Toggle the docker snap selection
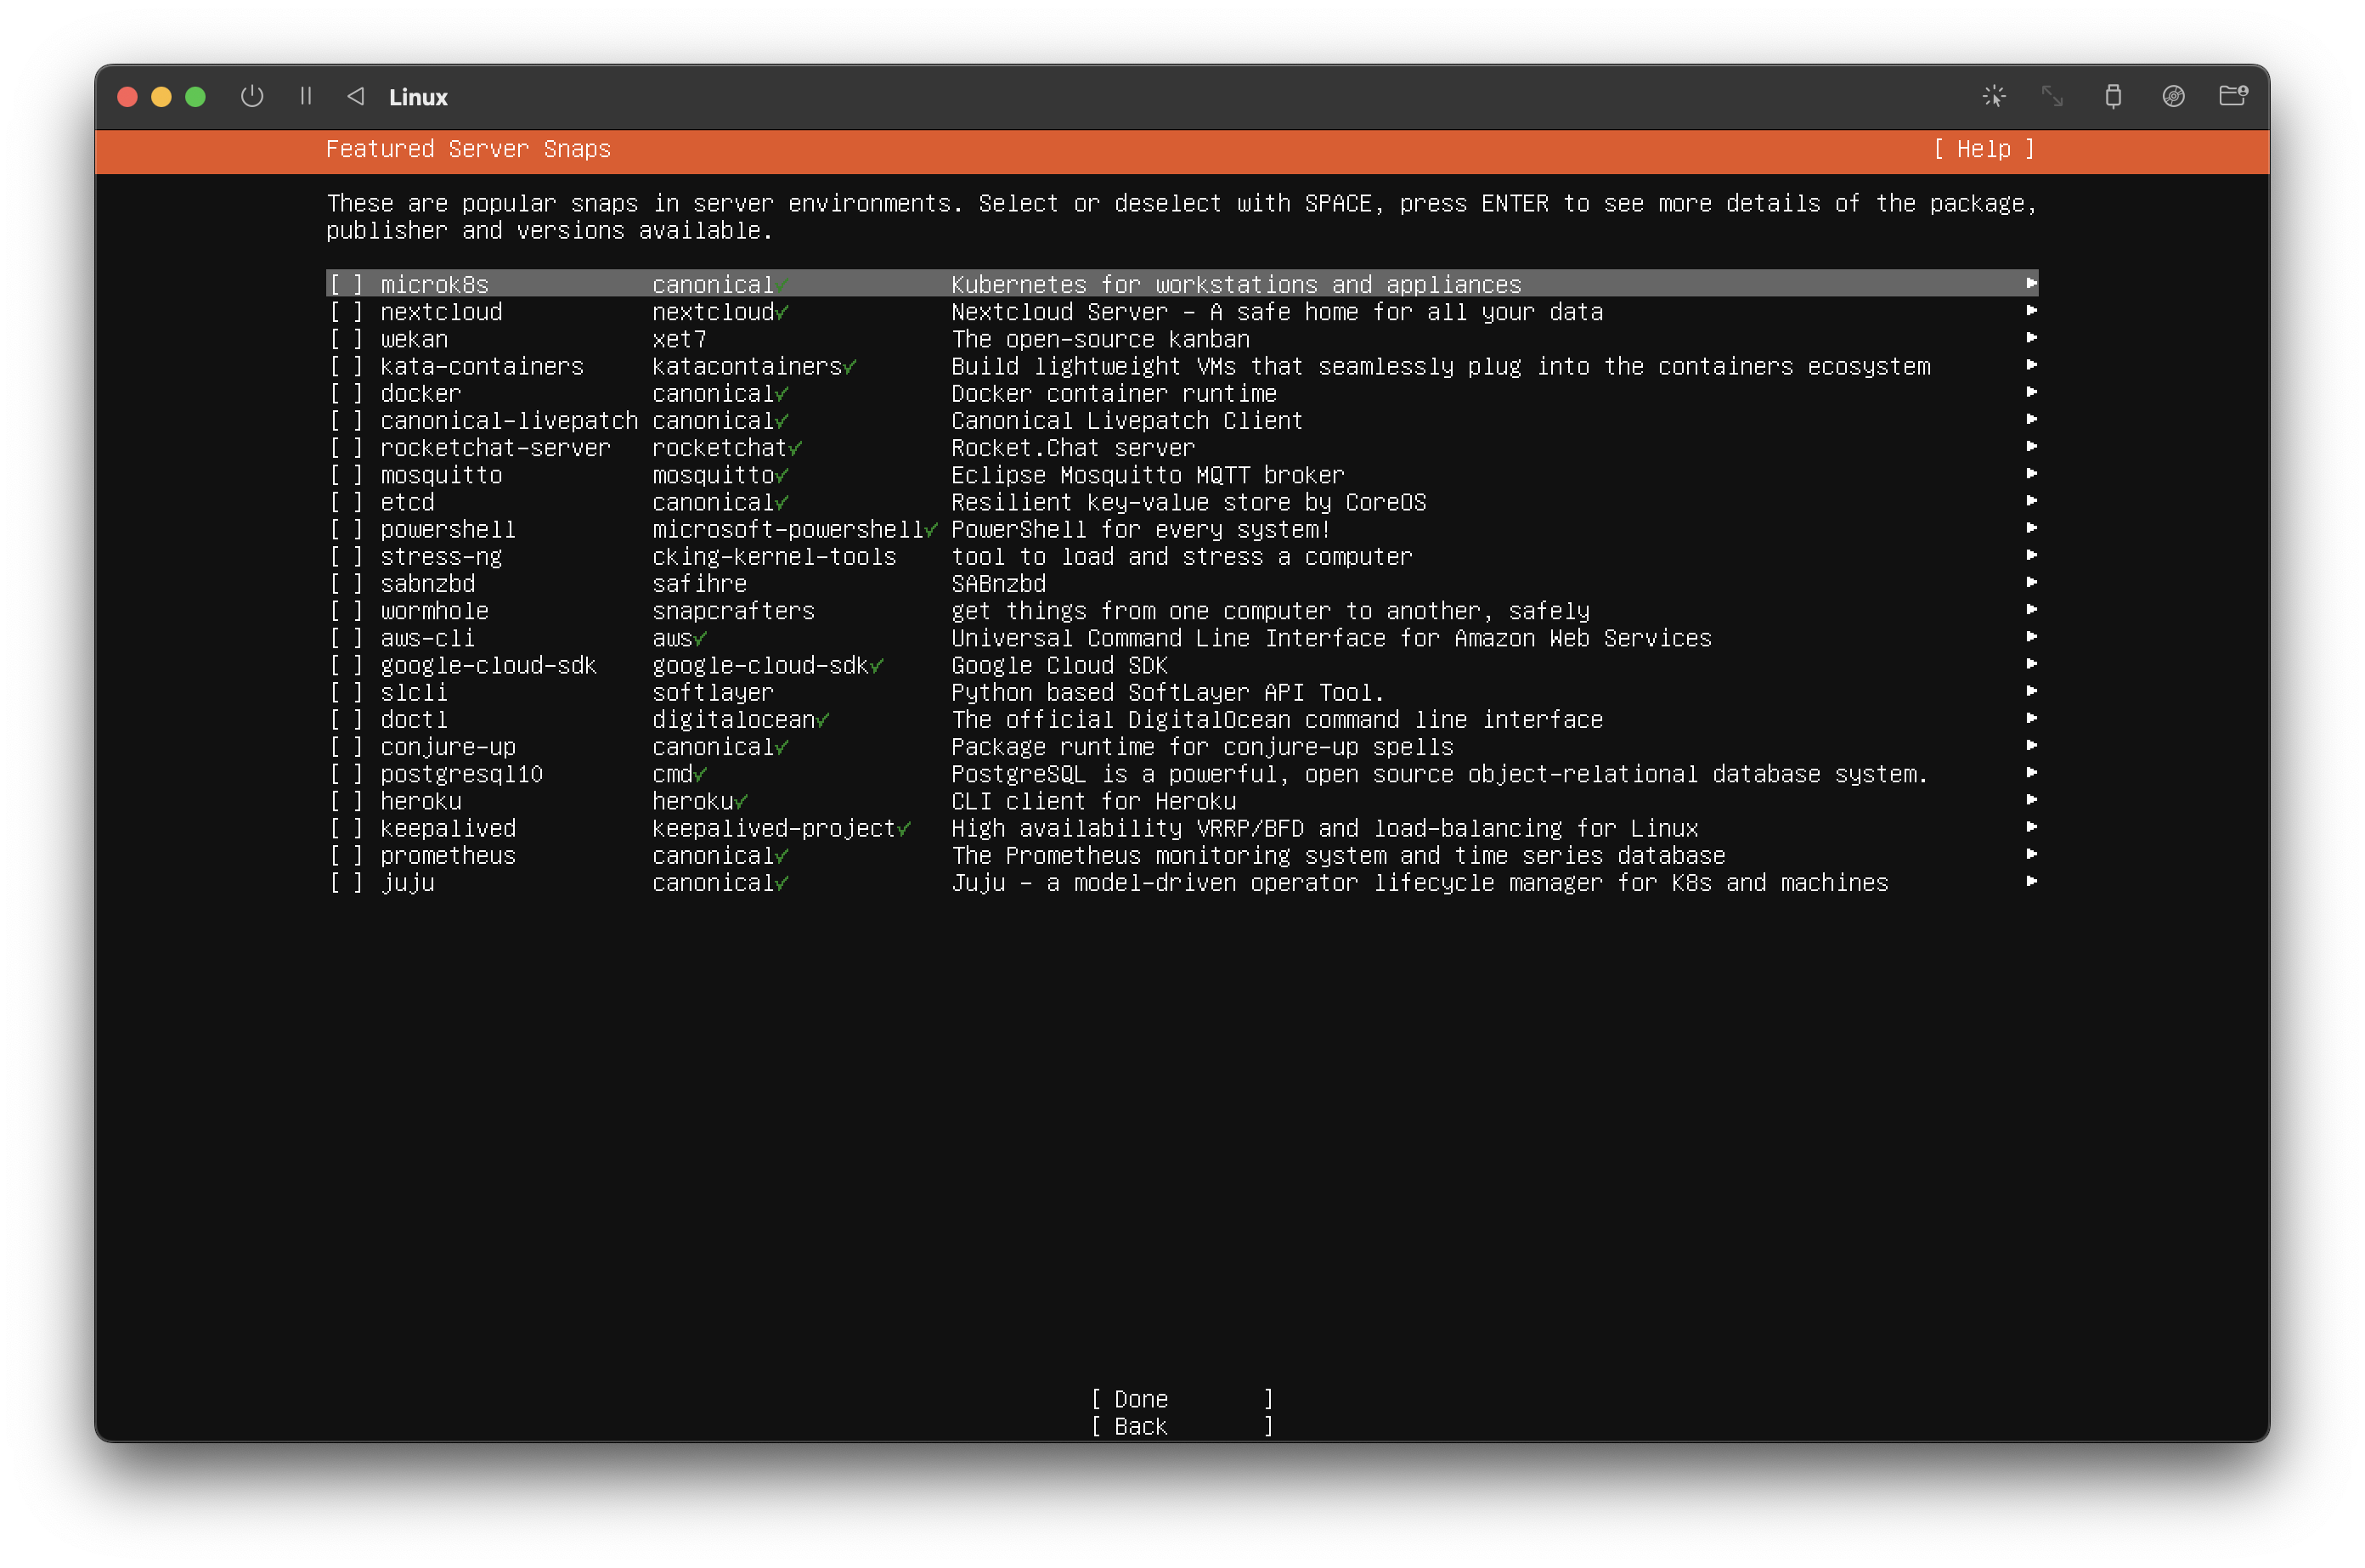This screenshot has width=2365, height=1568. (347, 394)
